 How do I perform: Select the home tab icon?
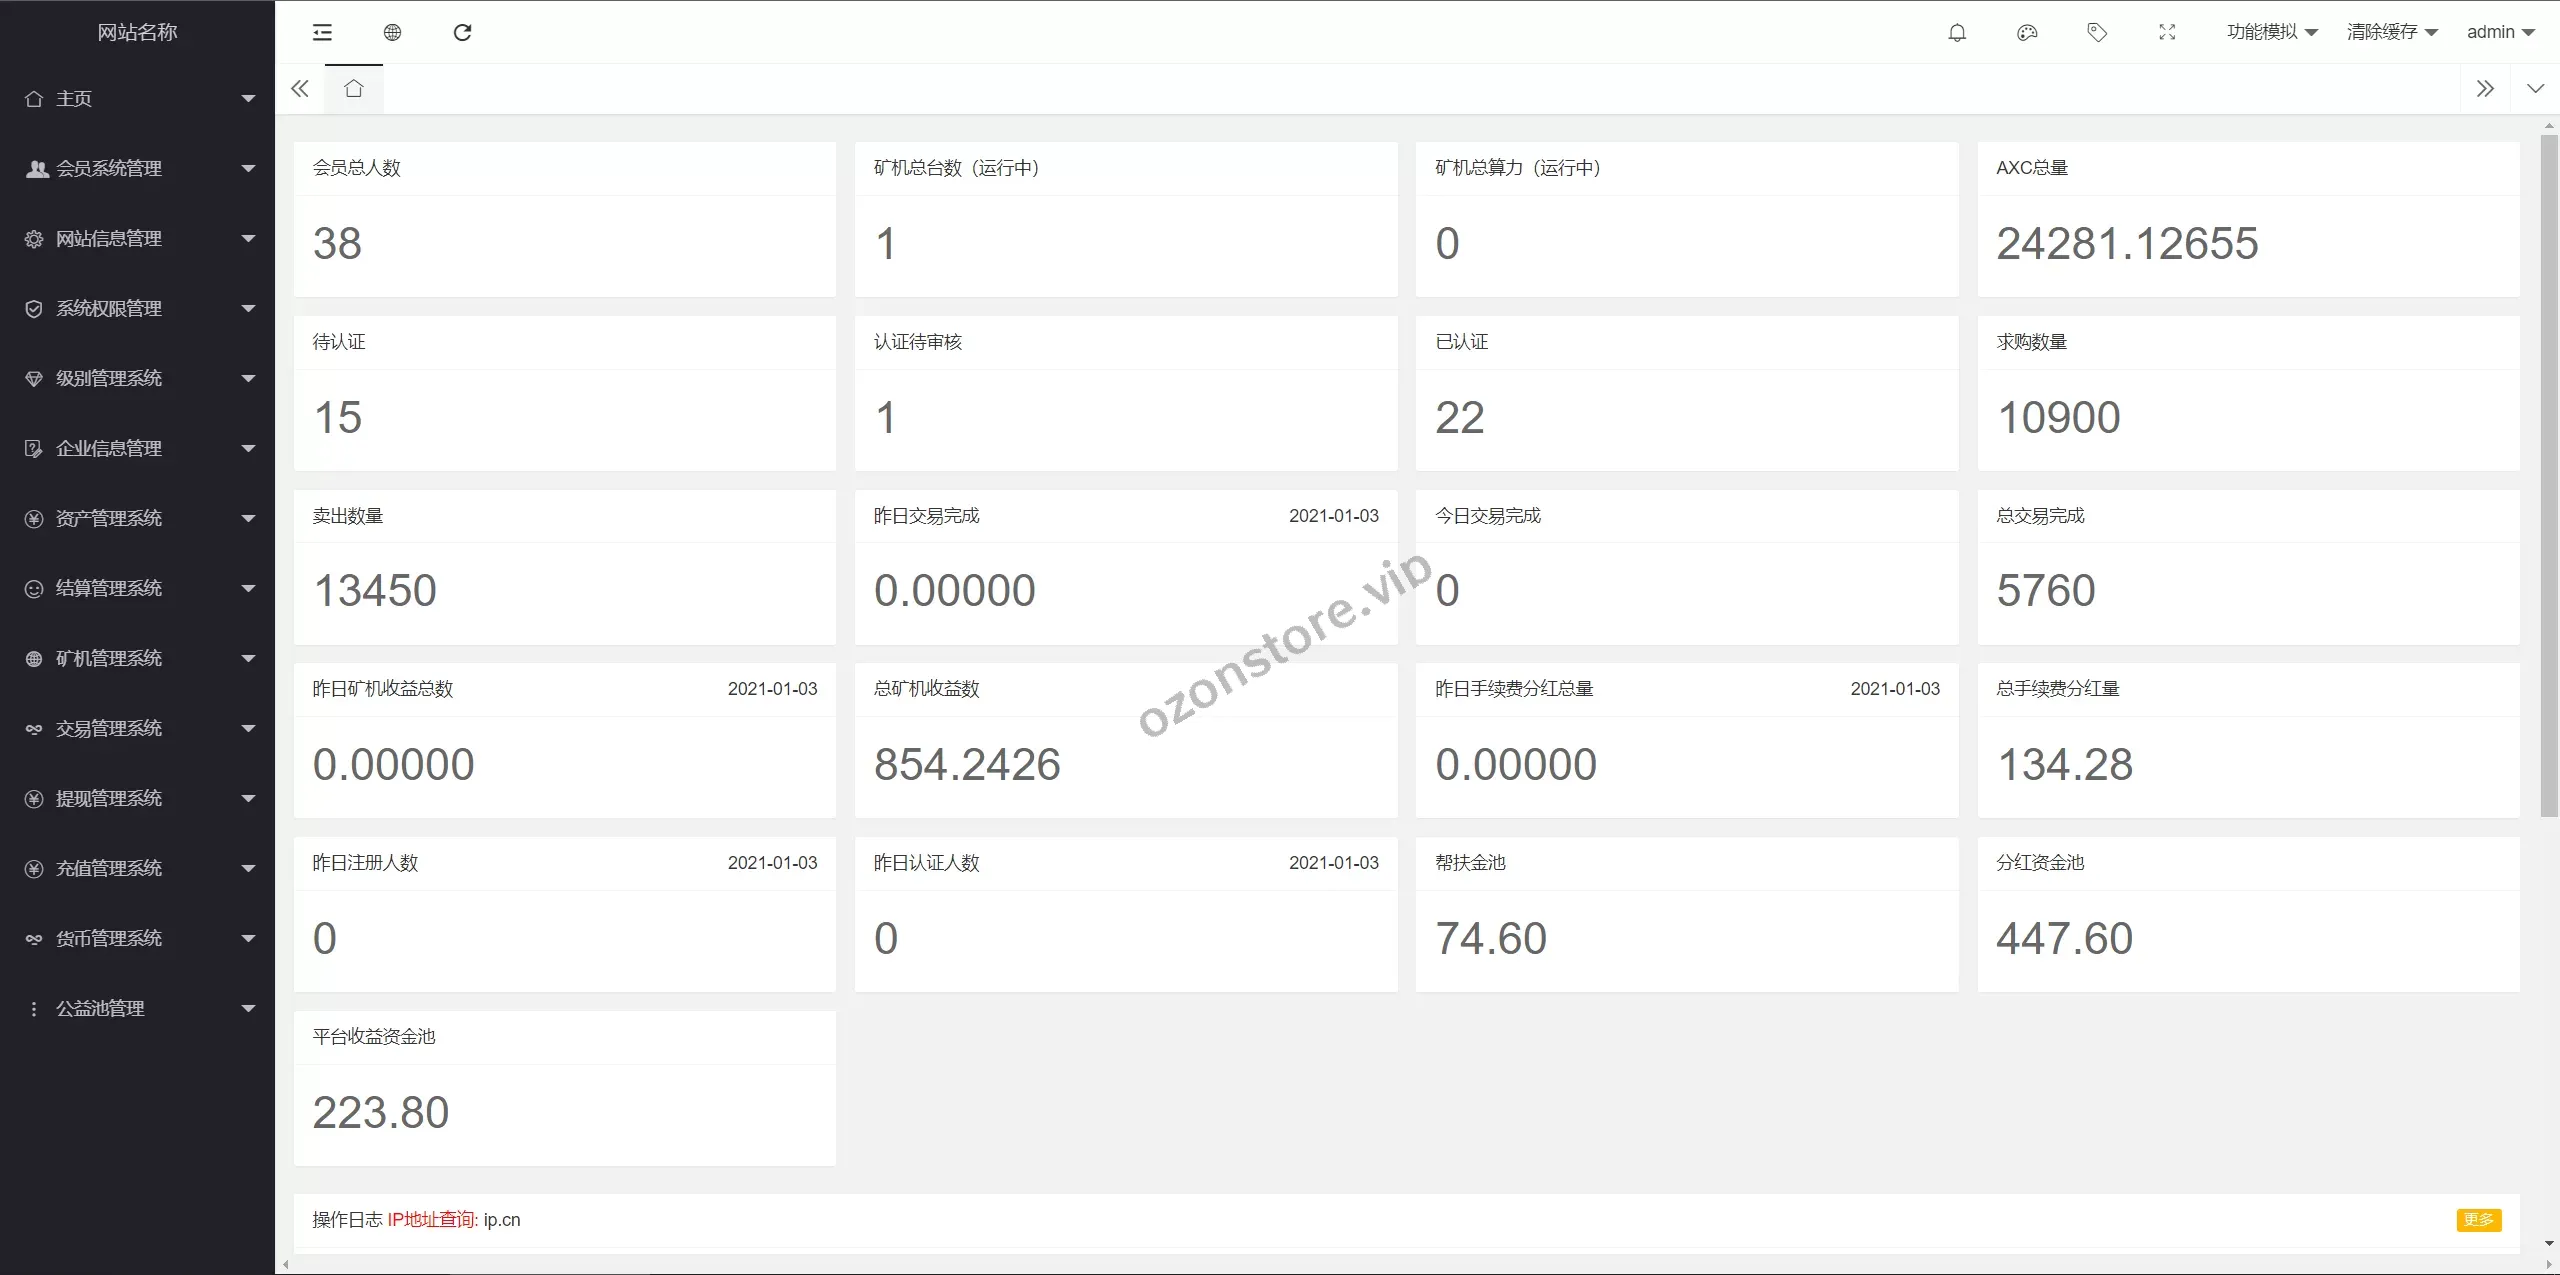[x=353, y=89]
